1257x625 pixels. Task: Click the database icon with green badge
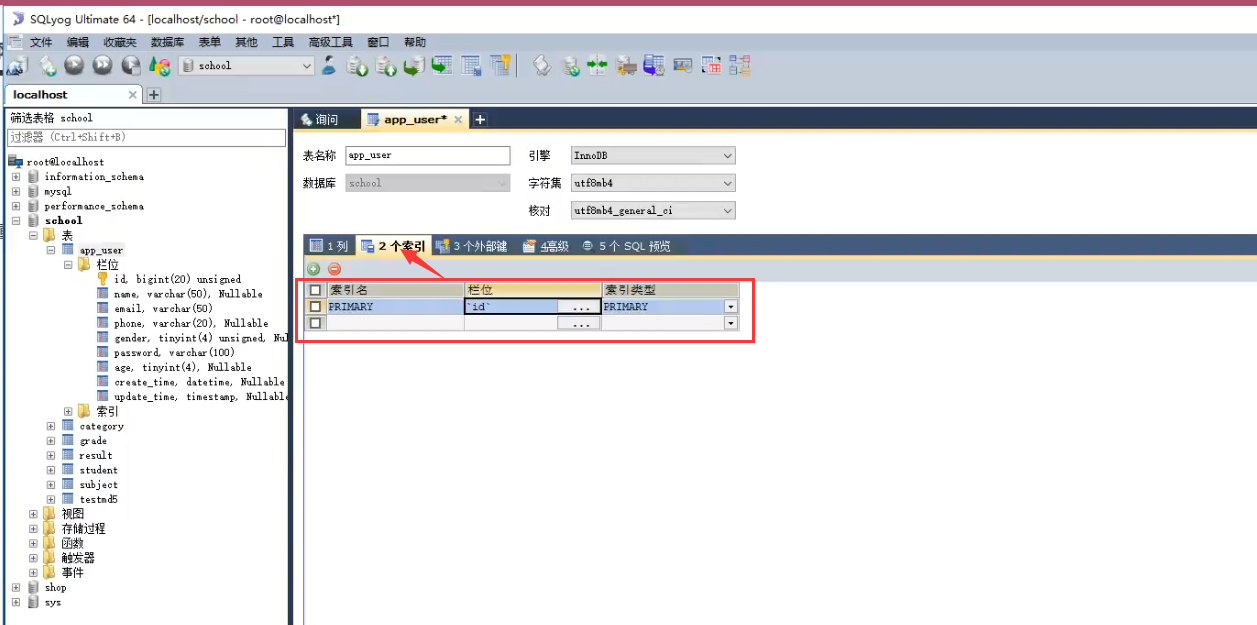pyautogui.click(x=570, y=66)
